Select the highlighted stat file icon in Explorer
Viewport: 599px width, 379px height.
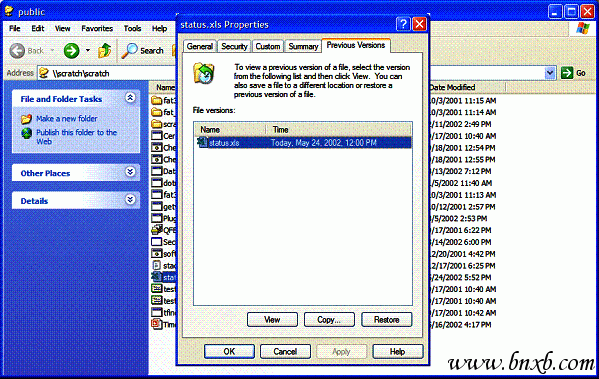point(157,277)
